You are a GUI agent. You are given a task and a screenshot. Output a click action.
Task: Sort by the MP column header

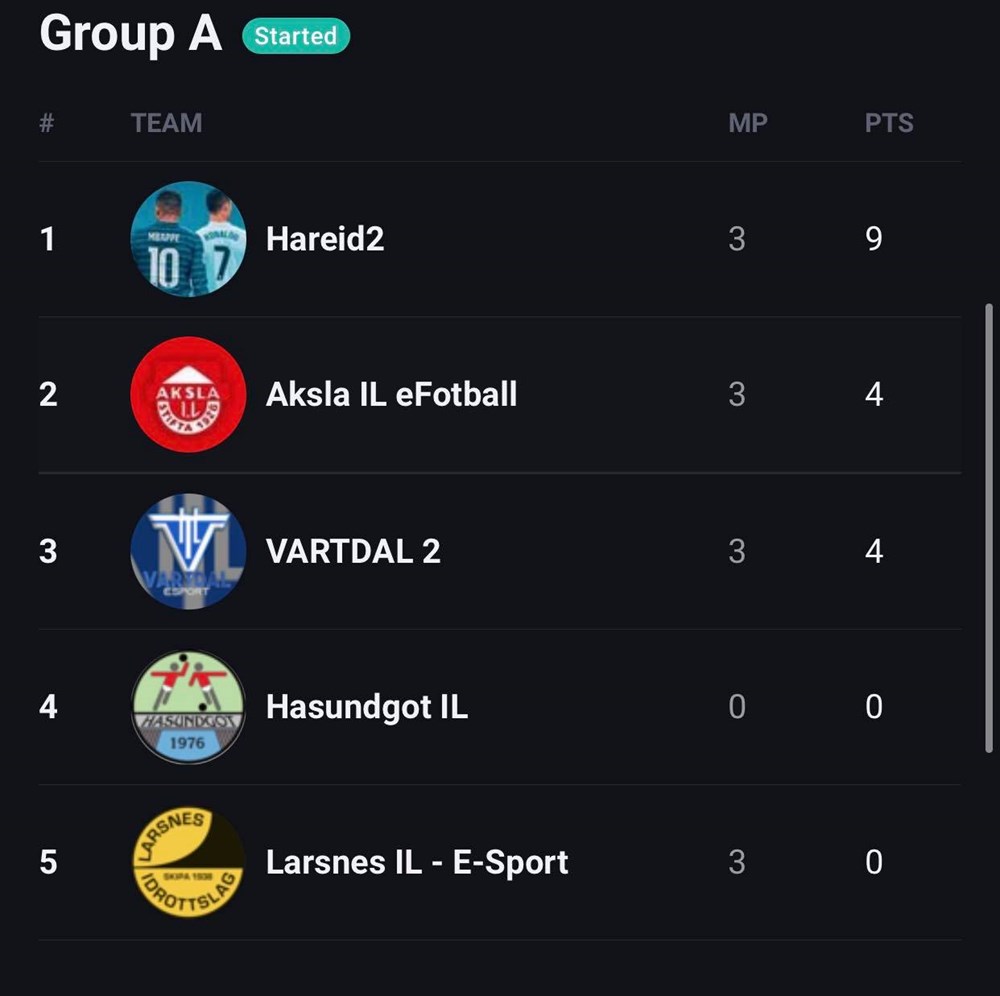(x=748, y=123)
